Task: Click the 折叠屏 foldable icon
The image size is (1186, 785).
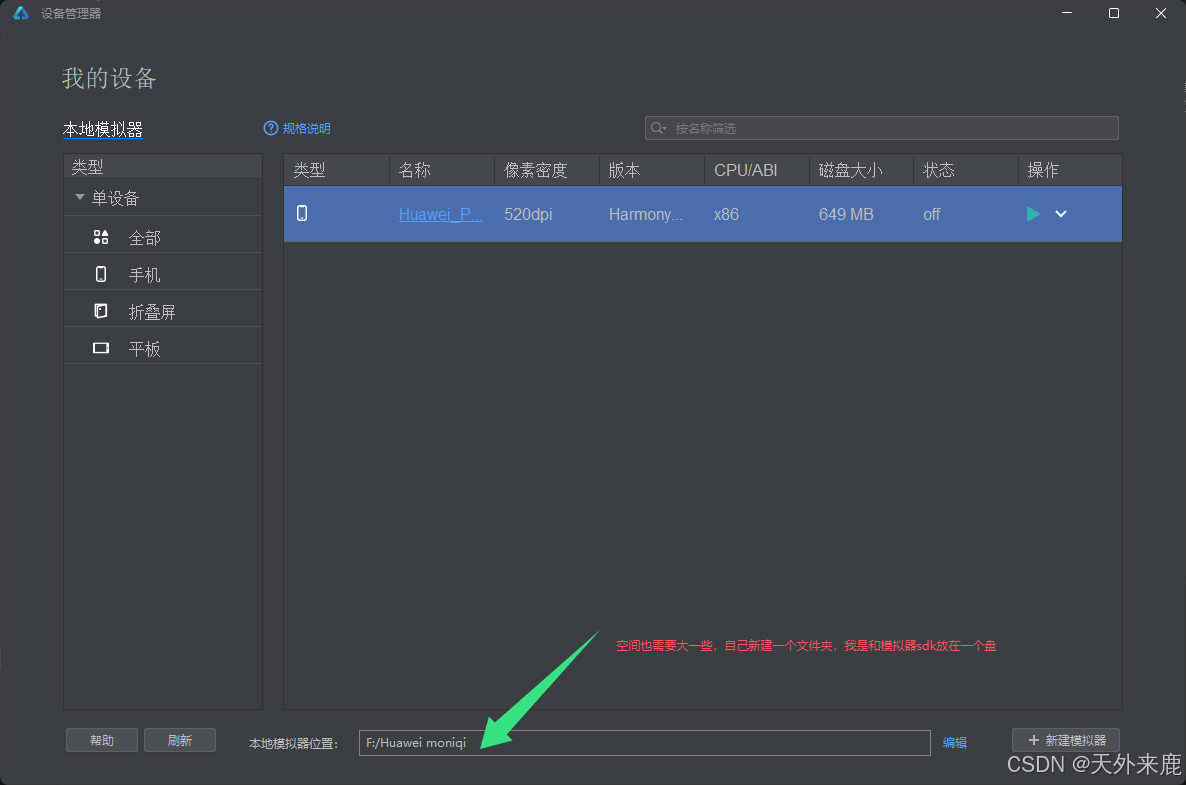Action: [x=101, y=311]
